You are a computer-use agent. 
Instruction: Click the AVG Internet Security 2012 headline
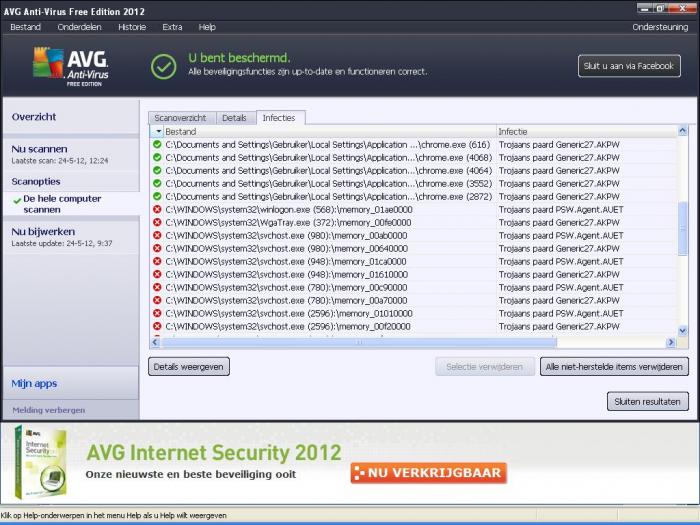[214, 453]
